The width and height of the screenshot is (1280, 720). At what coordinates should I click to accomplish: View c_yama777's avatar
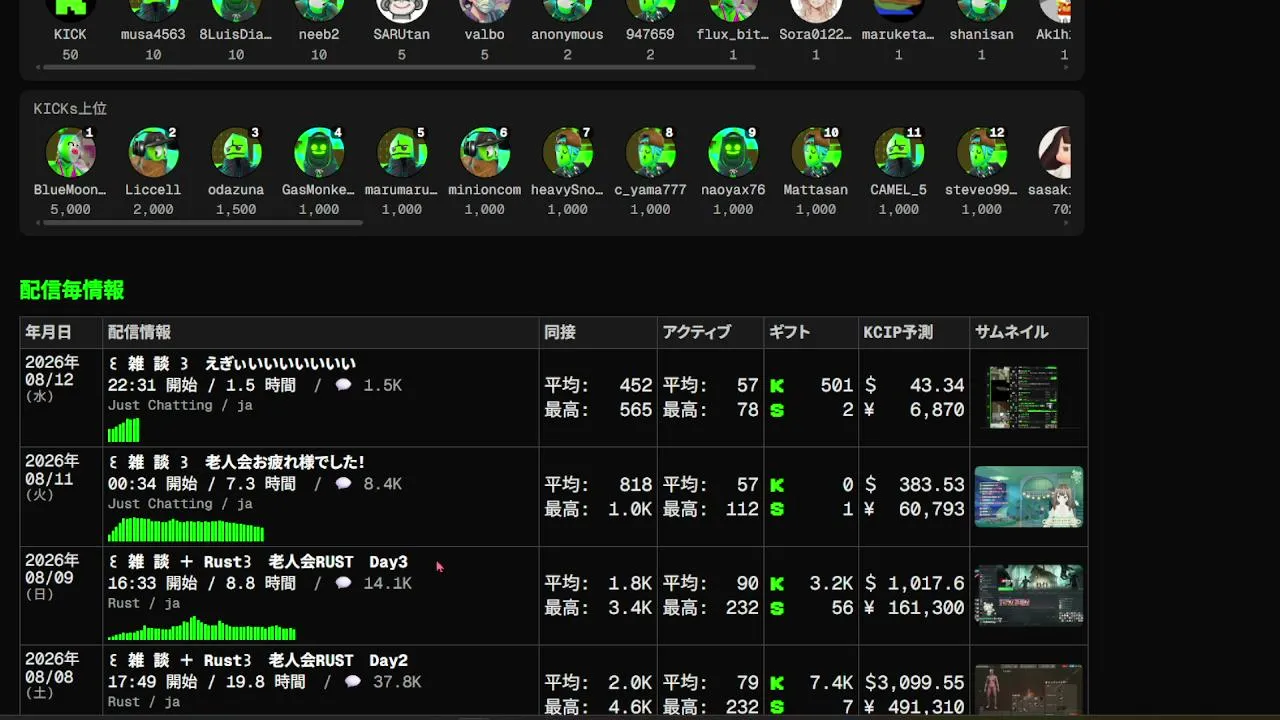point(650,153)
